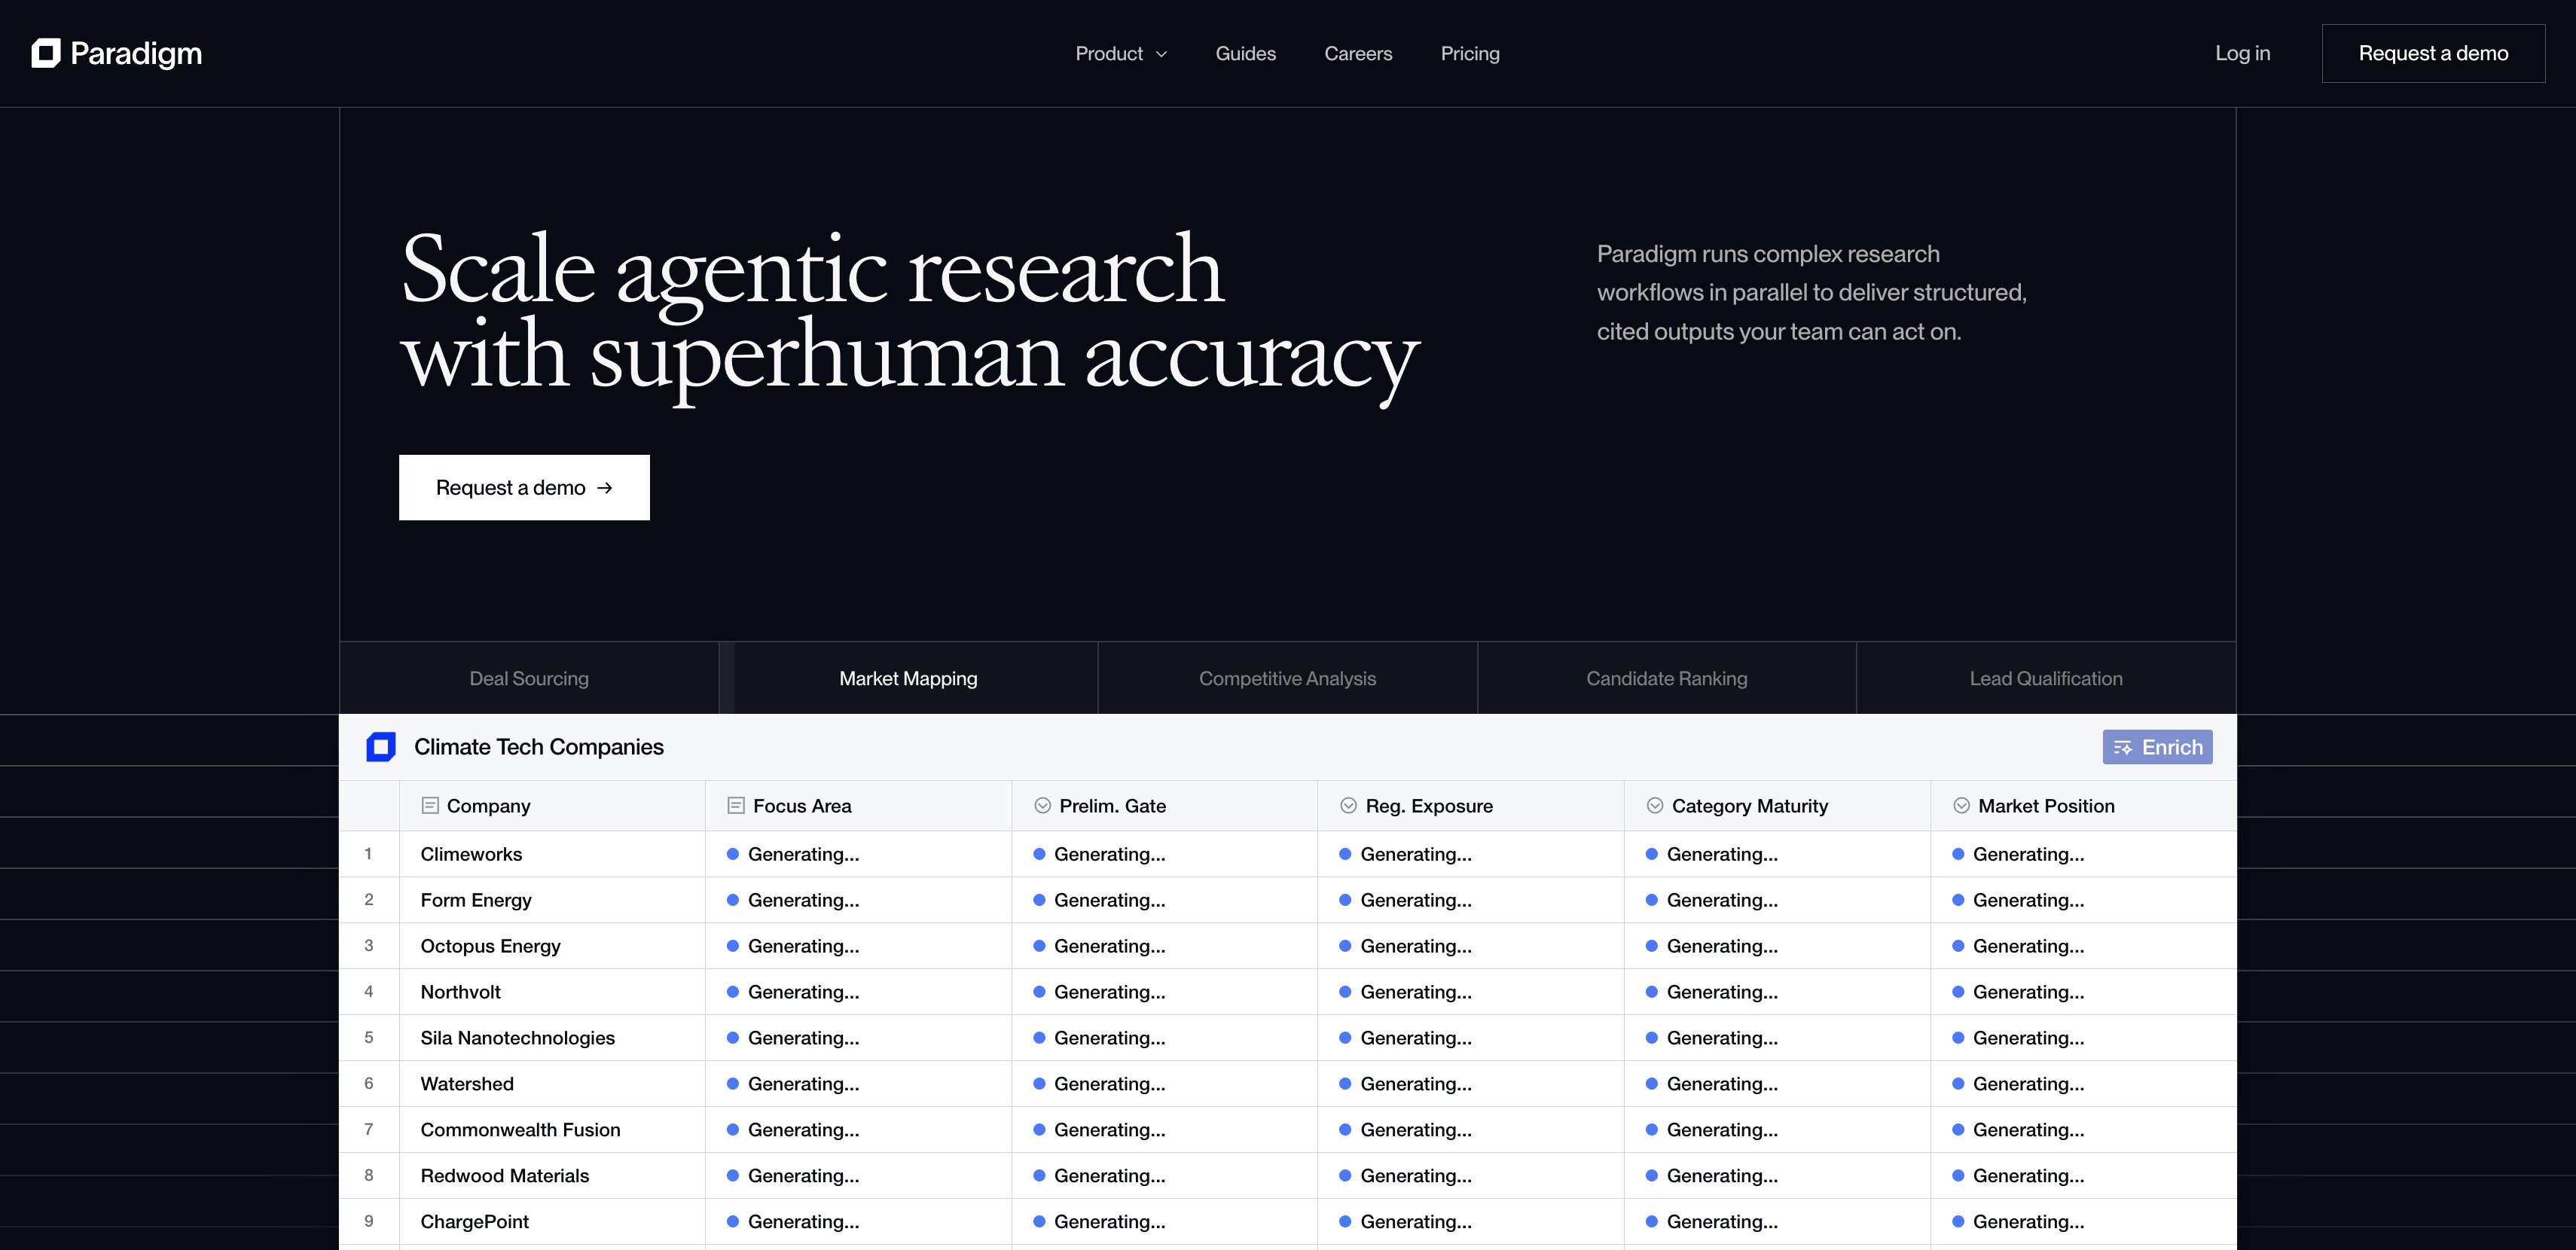Click the Climate Tech Companies blue square icon
The image size is (2576, 1250).
click(x=381, y=747)
